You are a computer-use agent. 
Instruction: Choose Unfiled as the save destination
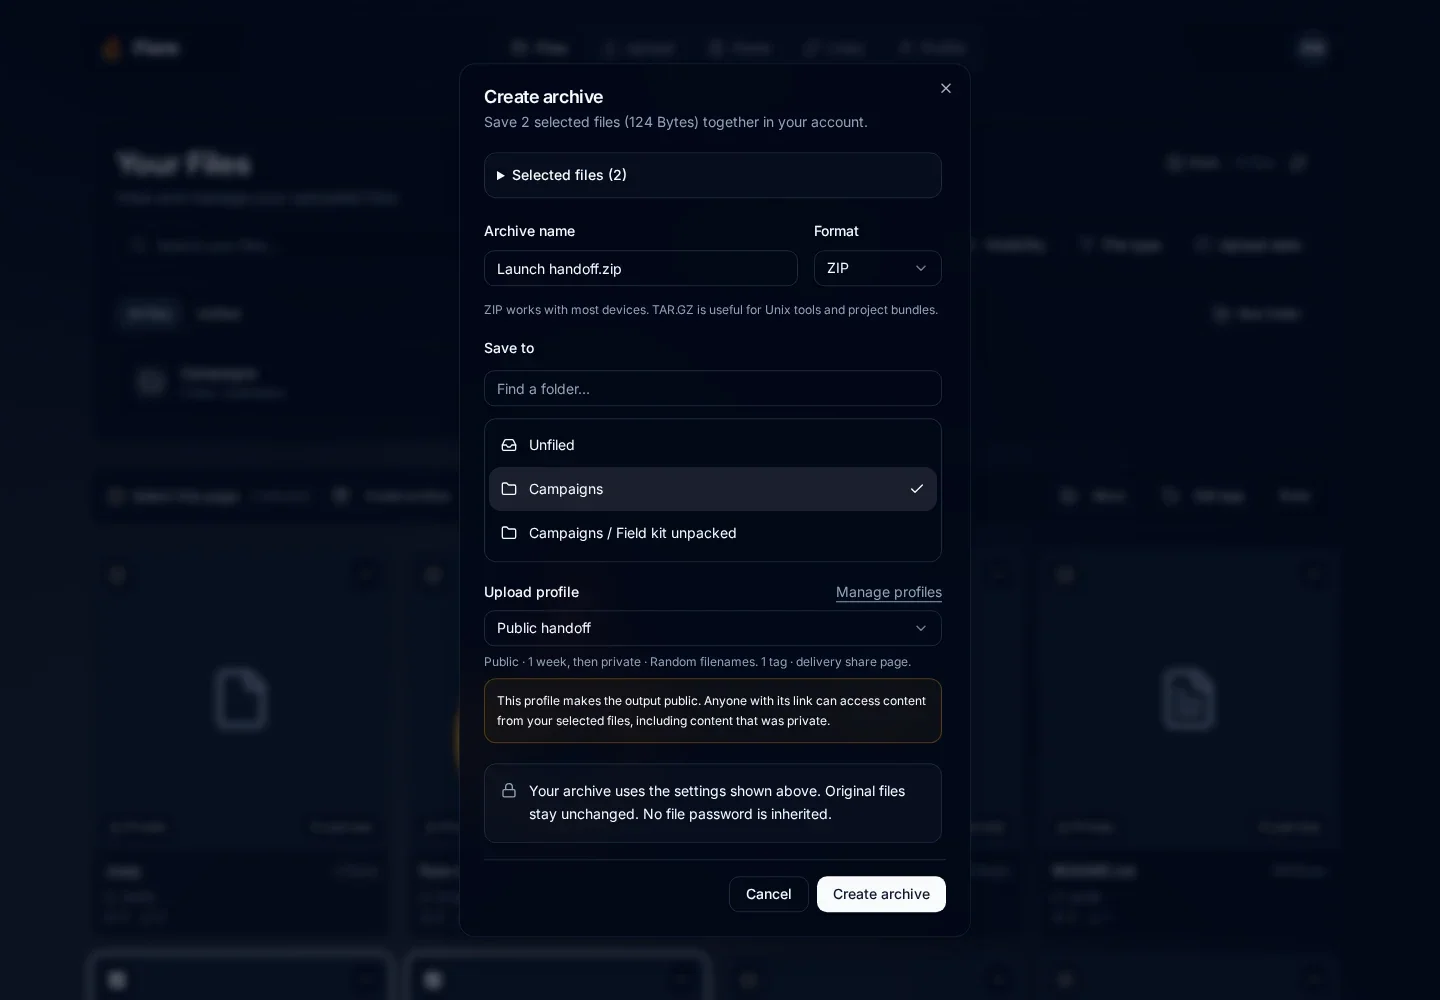coord(713,445)
